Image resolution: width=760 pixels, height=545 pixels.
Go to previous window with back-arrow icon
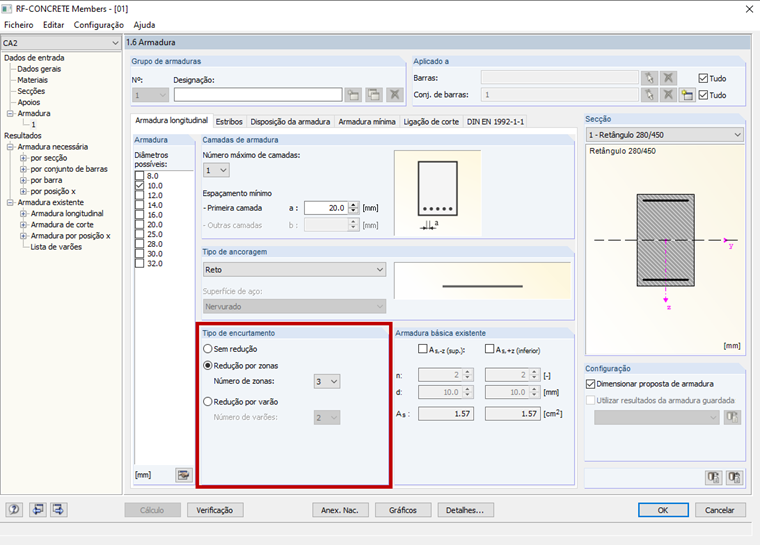click(x=38, y=510)
